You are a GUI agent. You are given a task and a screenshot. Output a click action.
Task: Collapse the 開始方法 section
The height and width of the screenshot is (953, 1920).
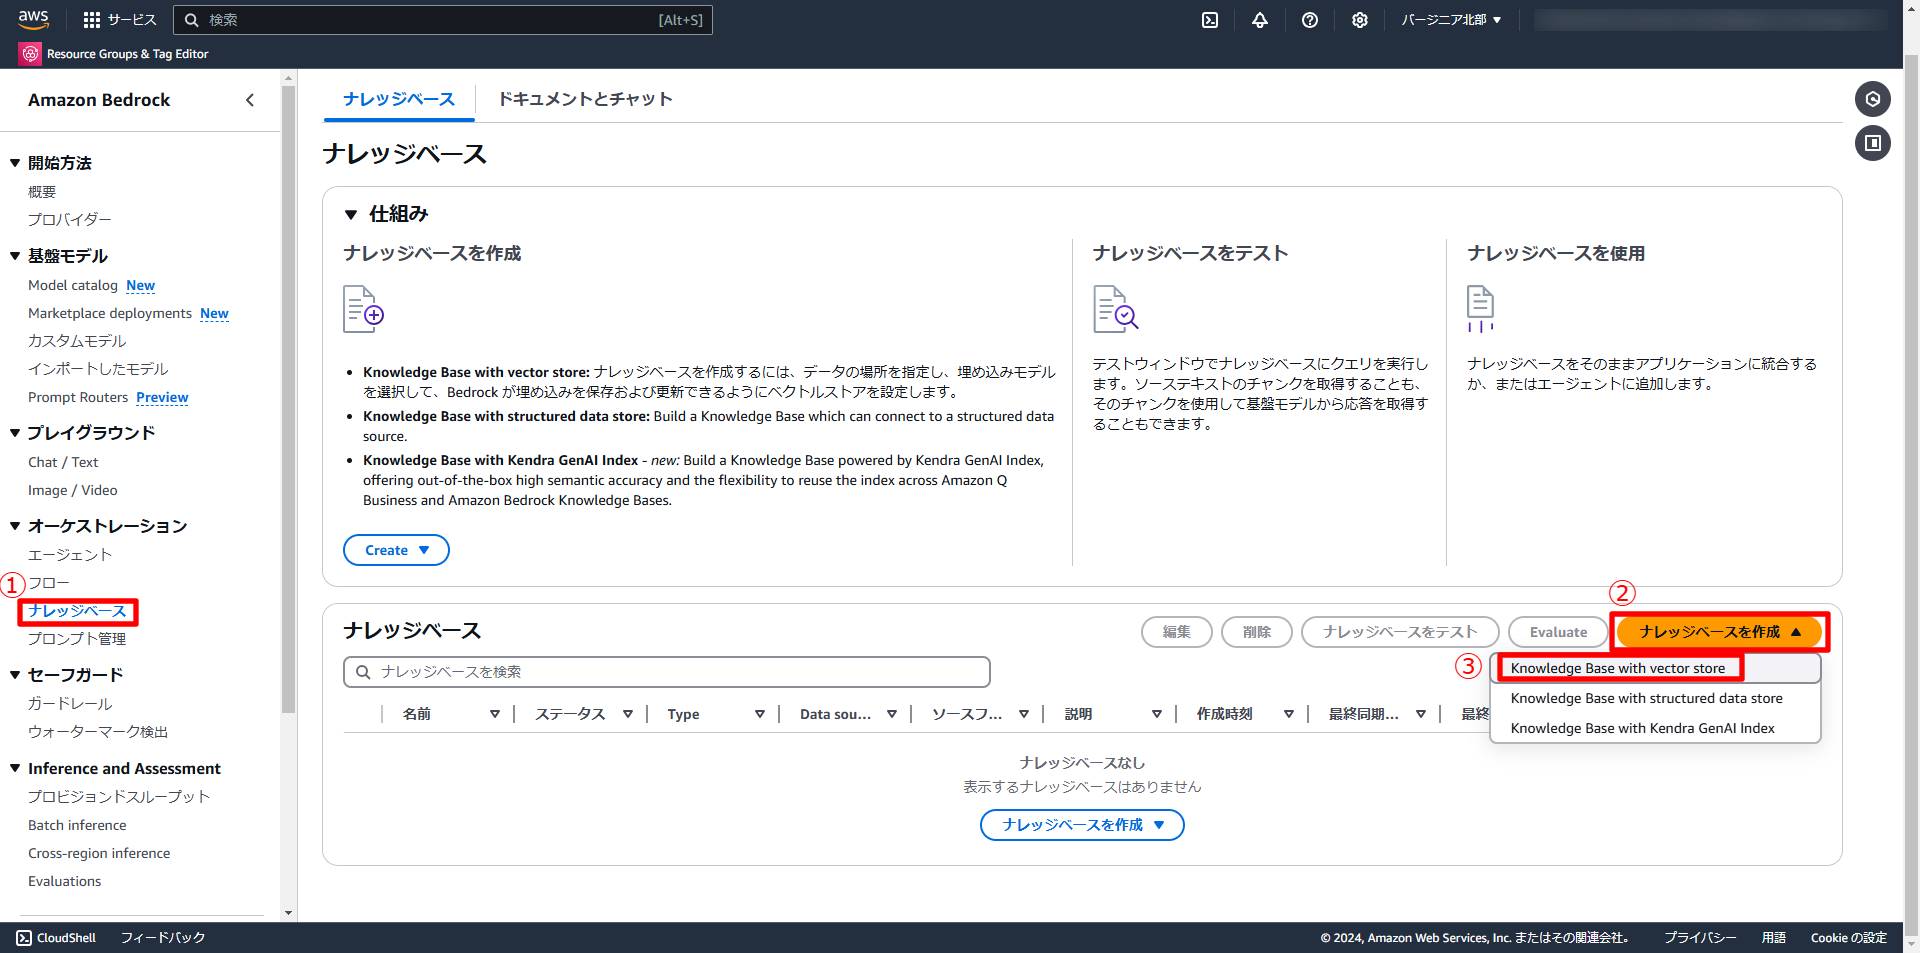[x=15, y=163]
